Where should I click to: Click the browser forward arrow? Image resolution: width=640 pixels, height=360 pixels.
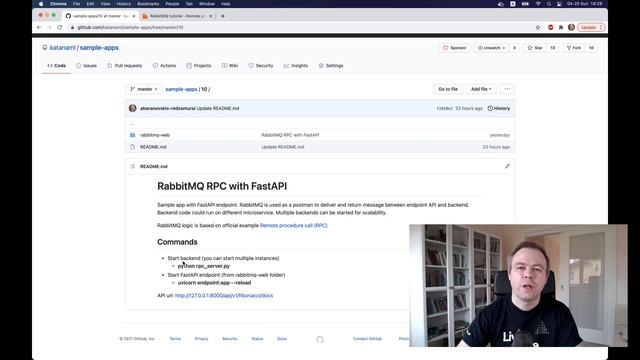[x=49, y=27]
